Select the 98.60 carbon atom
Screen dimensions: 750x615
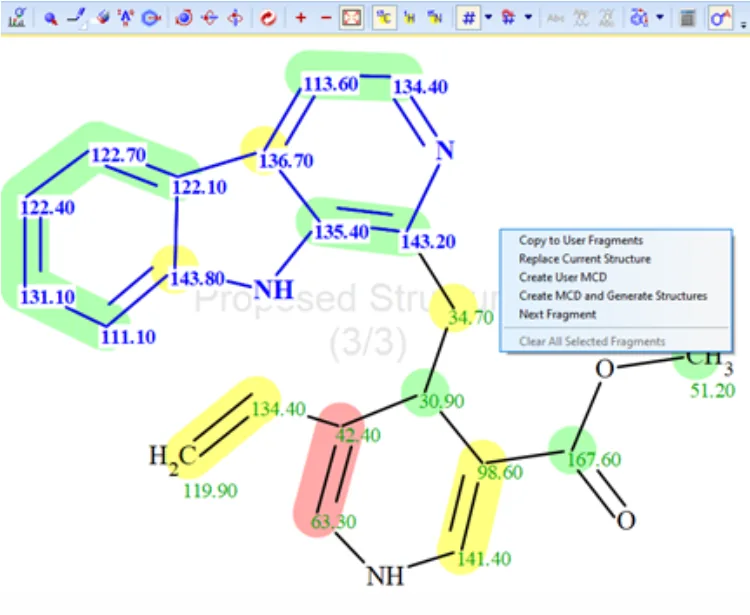500,472
